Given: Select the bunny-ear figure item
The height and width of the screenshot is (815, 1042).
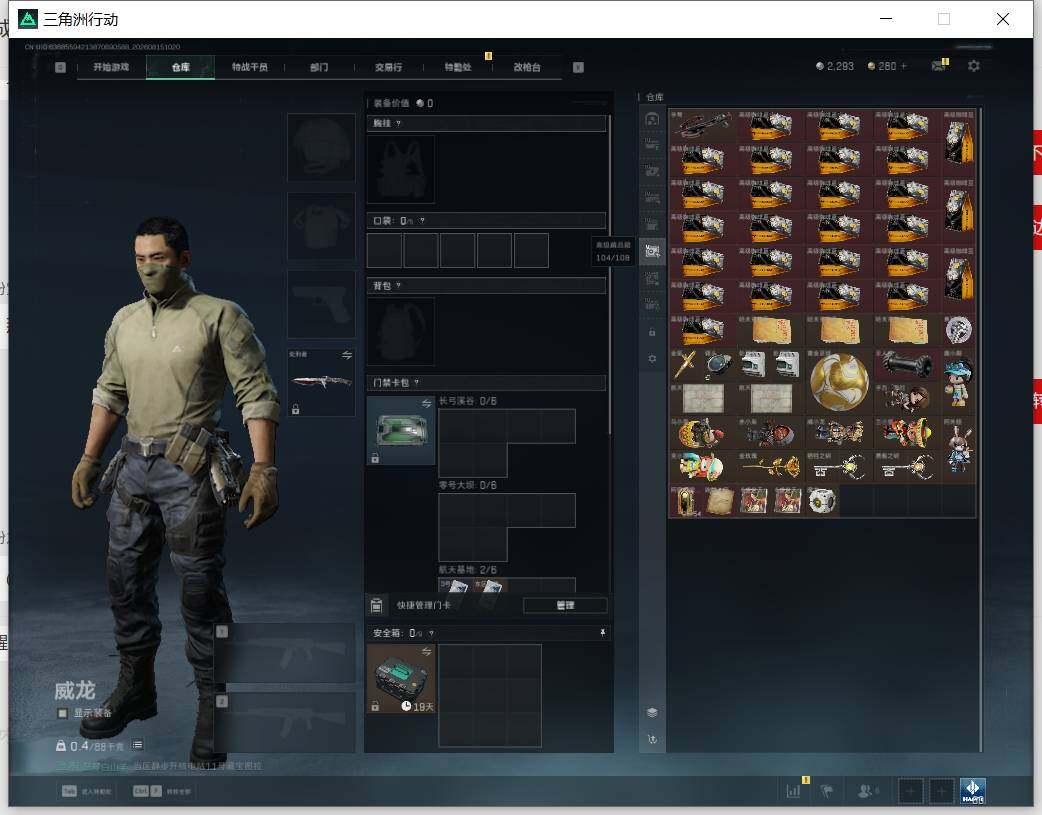Looking at the screenshot, I should pos(959,449).
